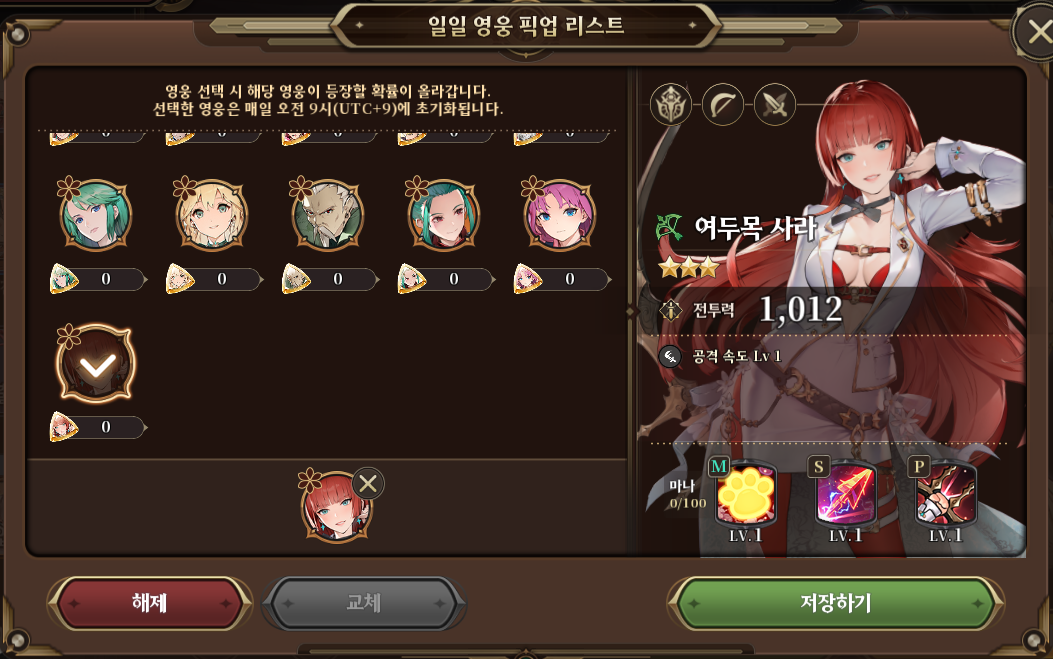Select the pink-haired hero portrait
1053x659 pixels.
[559, 216]
